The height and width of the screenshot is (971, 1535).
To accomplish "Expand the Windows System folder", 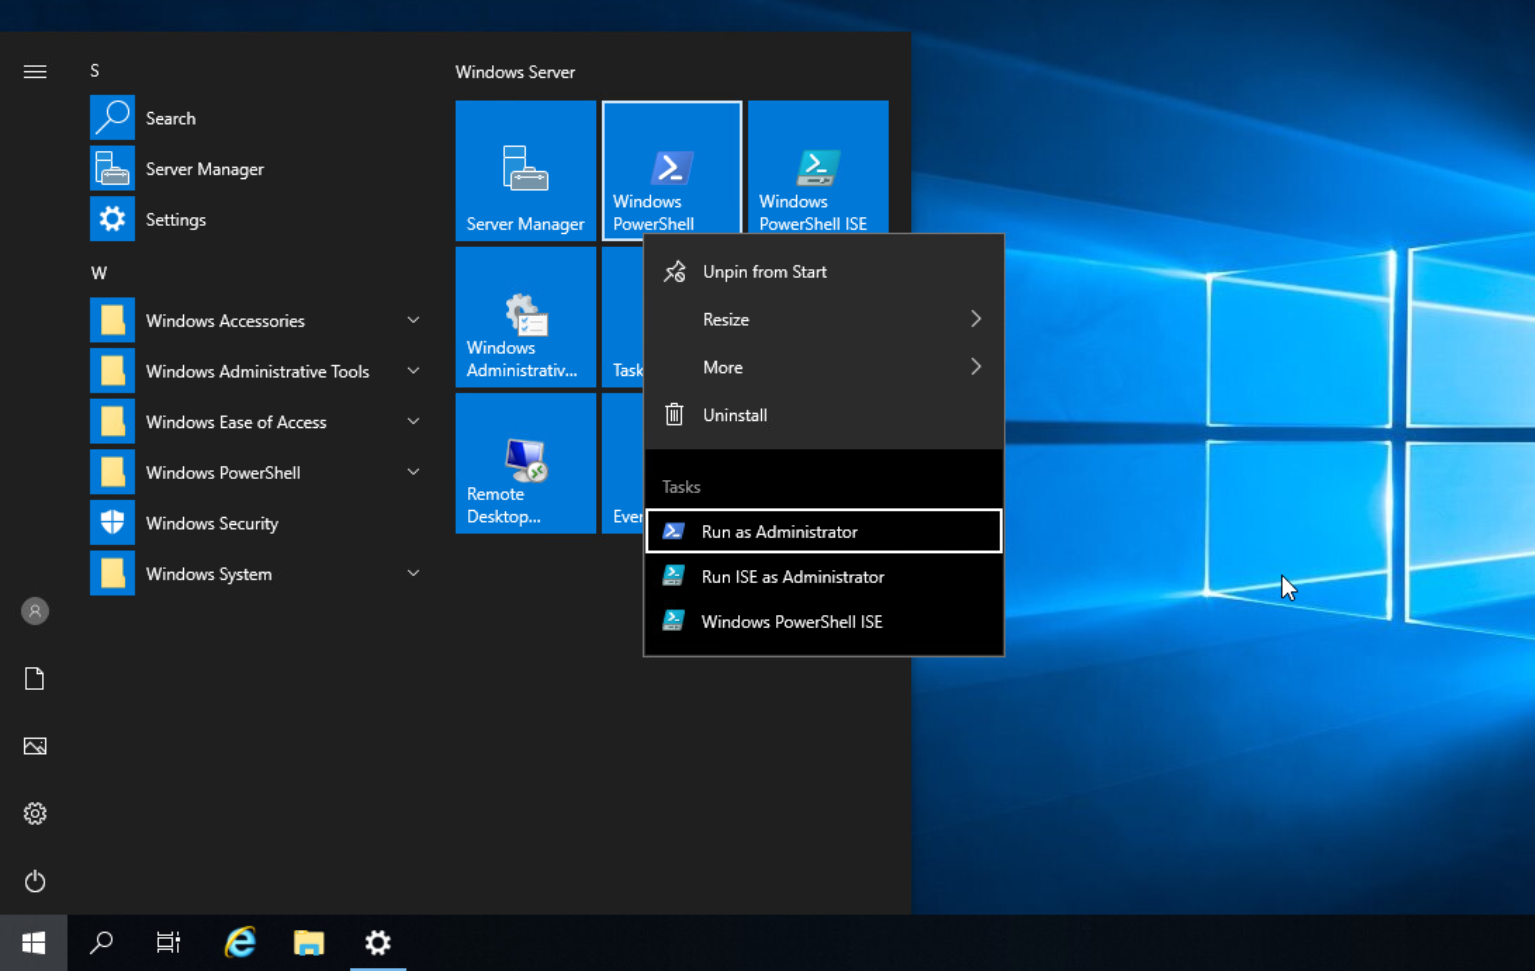I will [x=258, y=574].
